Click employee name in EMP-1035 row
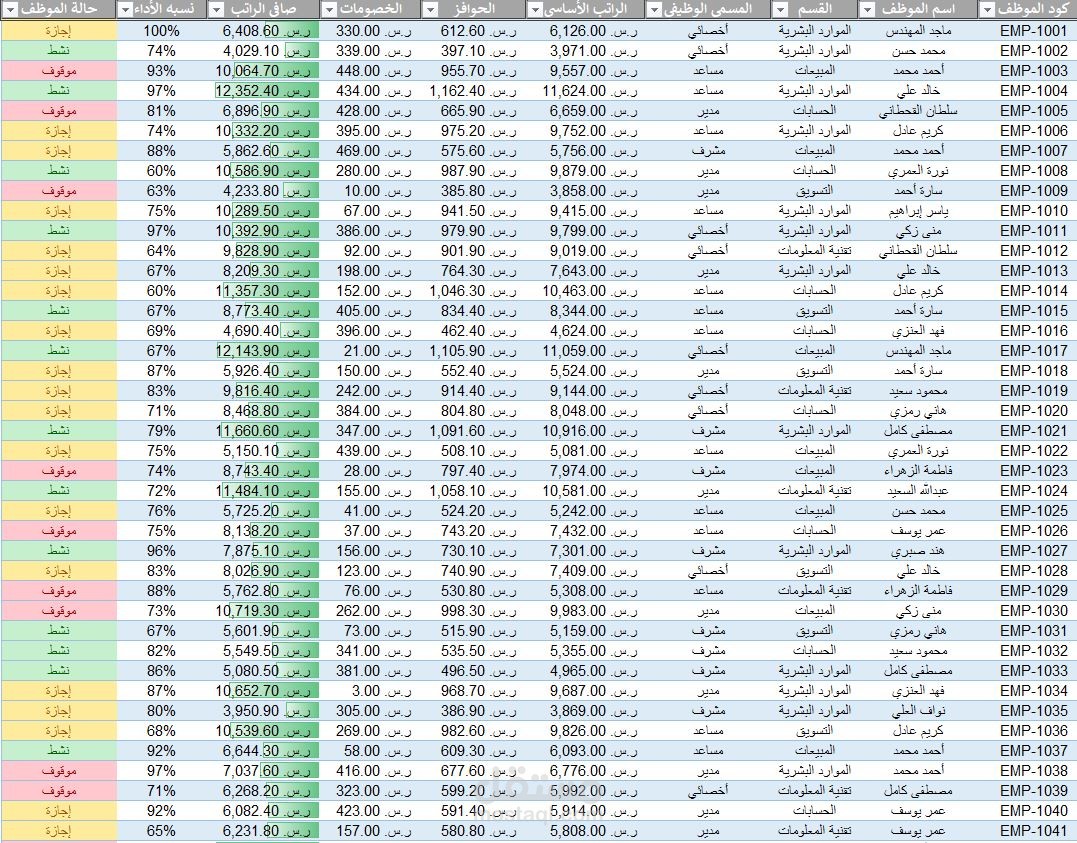This screenshot has height=843, width=1077. [x=918, y=710]
